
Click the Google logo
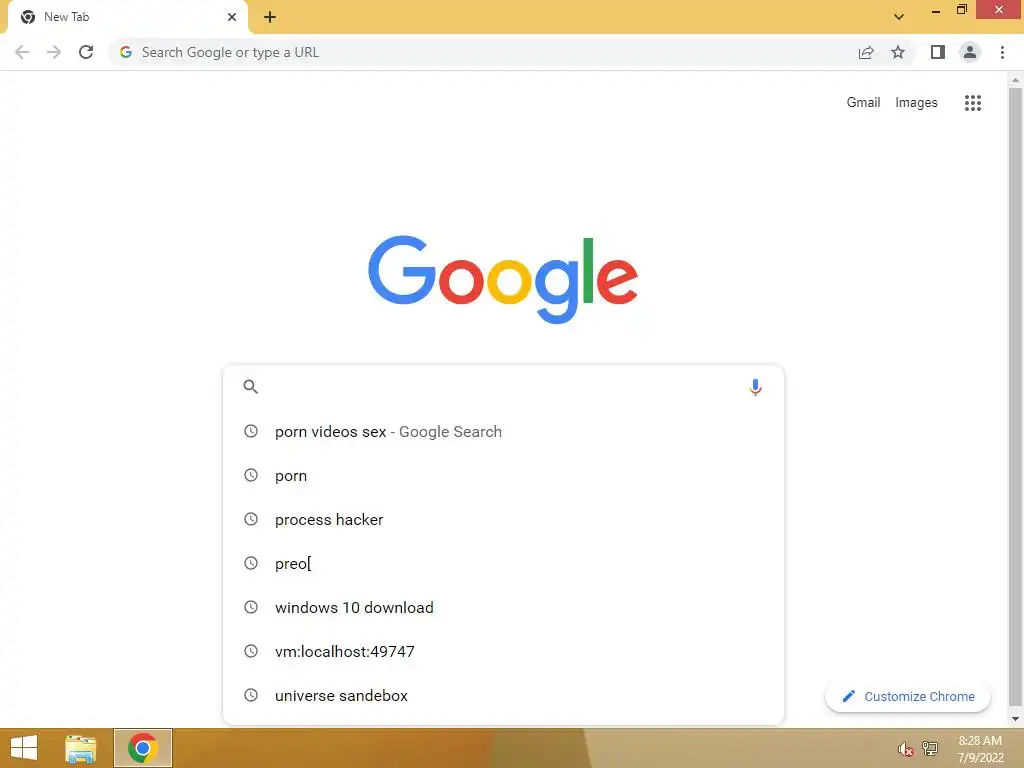coord(503,280)
